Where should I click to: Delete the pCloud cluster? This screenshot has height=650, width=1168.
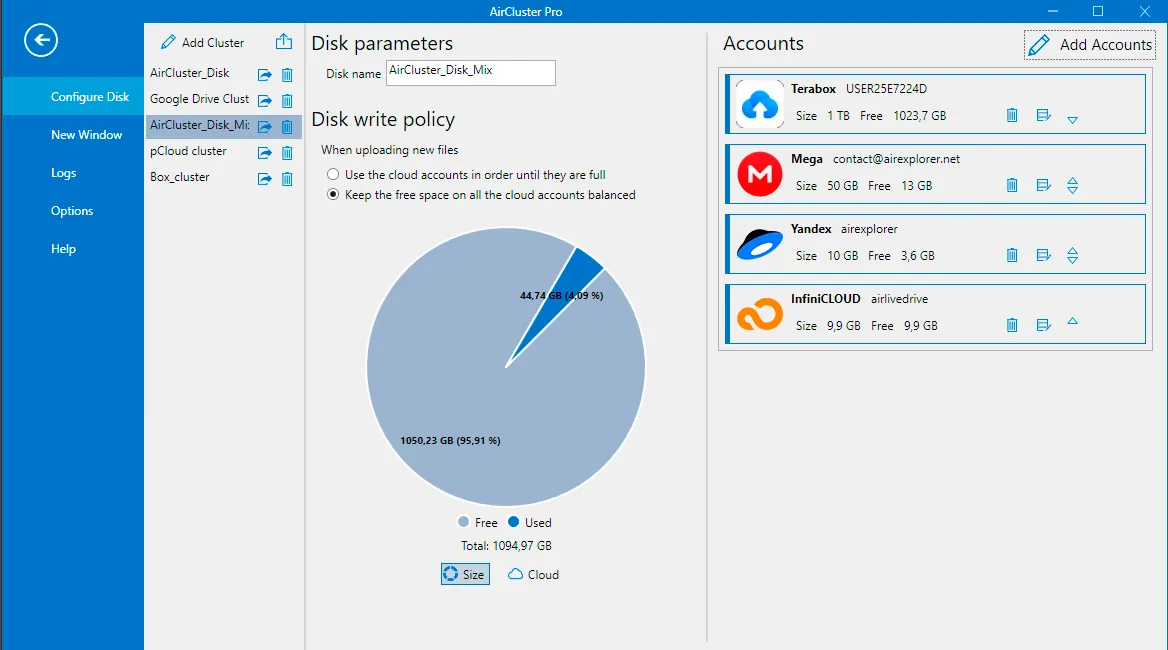pyautogui.click(x=287, y=153)
